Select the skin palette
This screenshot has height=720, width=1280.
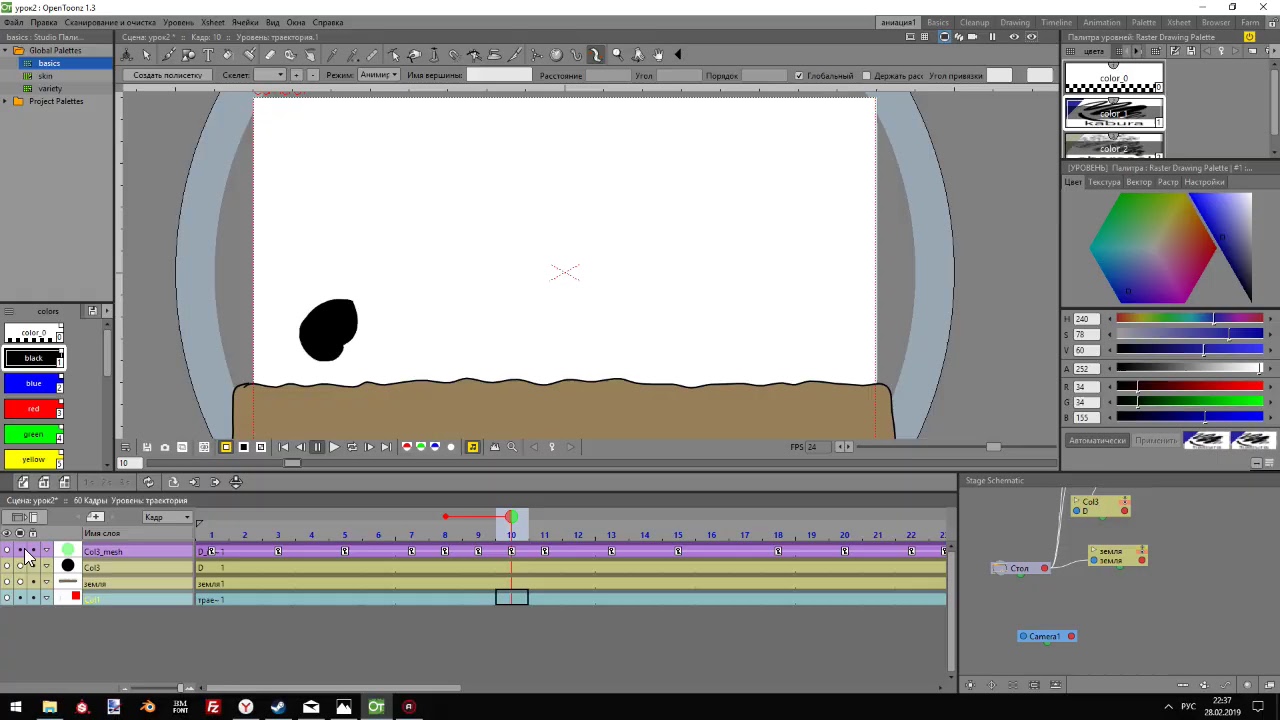coord(45,76)
